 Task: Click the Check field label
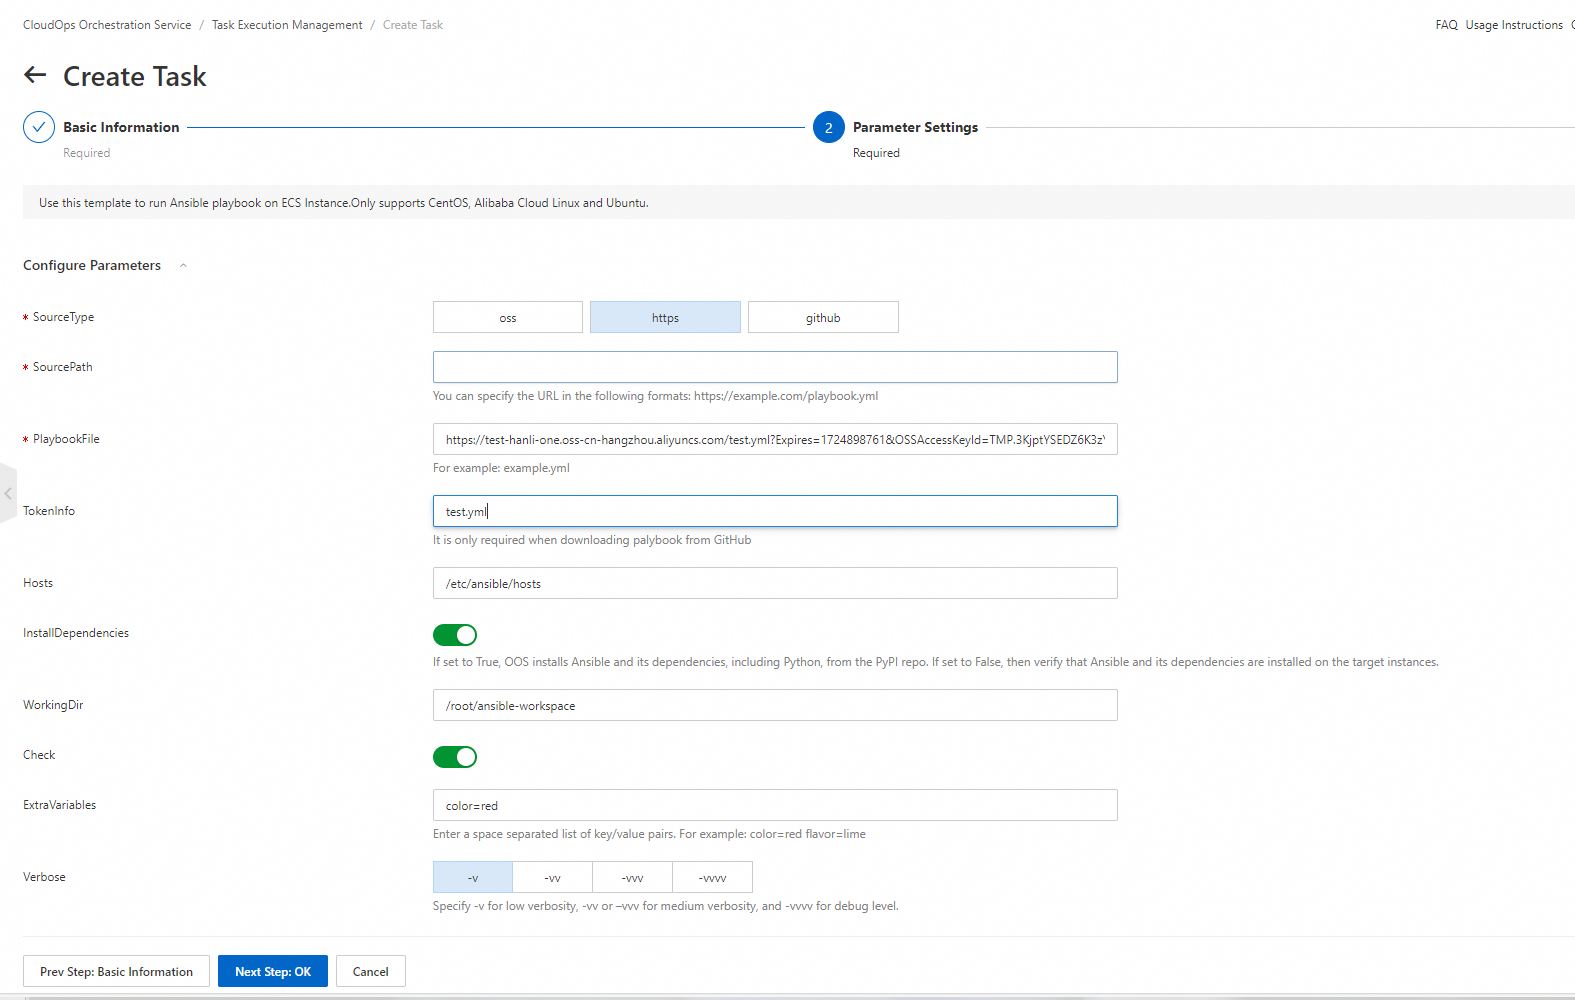click(x=39, y=755)
